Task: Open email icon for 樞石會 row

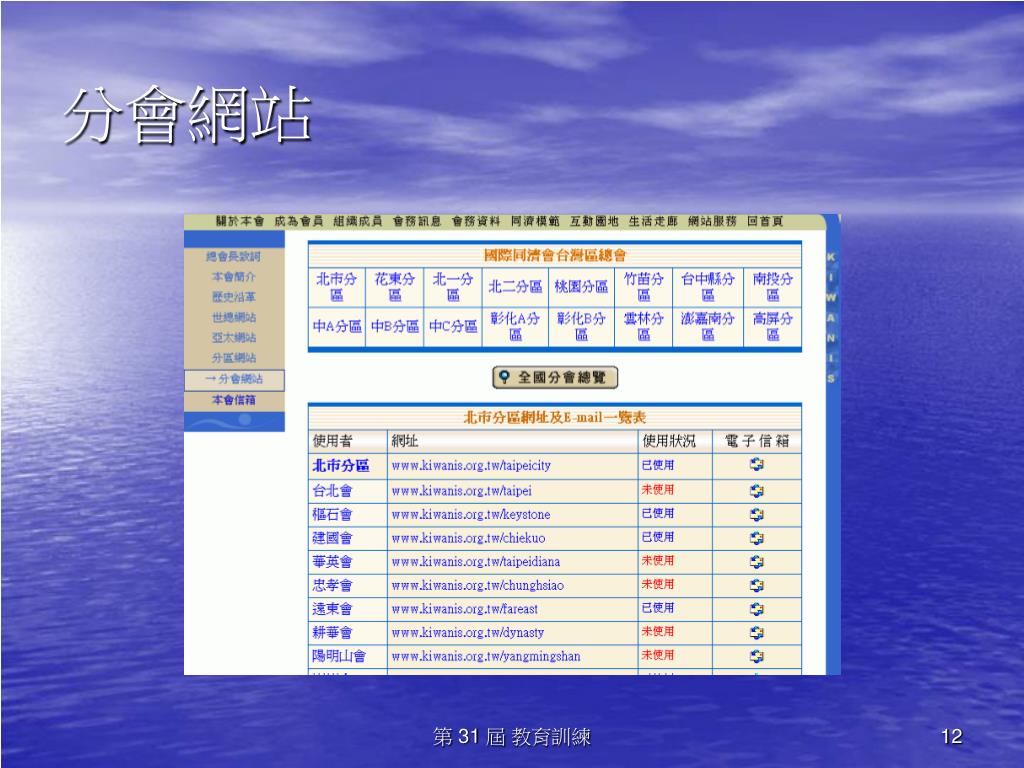Action: tap(756, 515)
